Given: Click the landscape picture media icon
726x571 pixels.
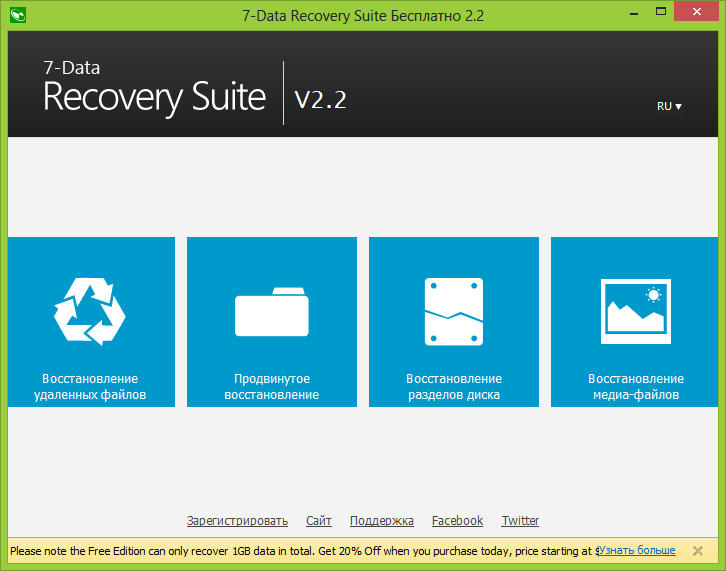Looking at the screenshot, I should point(635,309).
